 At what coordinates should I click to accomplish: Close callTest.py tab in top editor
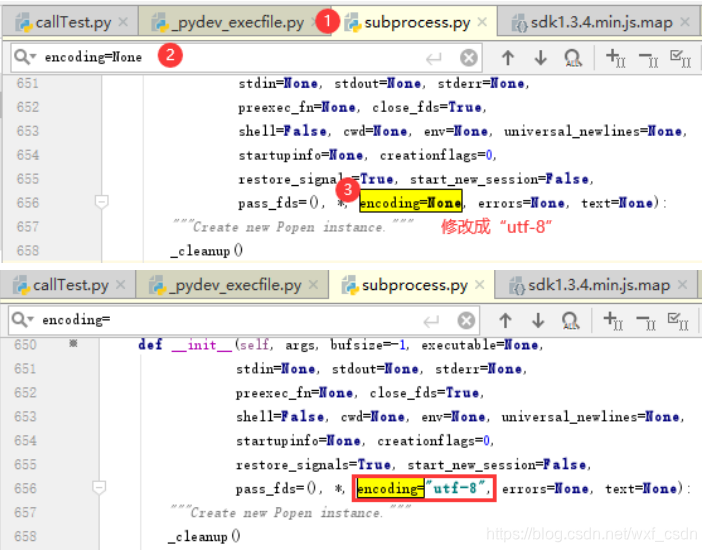coord(123,22)
